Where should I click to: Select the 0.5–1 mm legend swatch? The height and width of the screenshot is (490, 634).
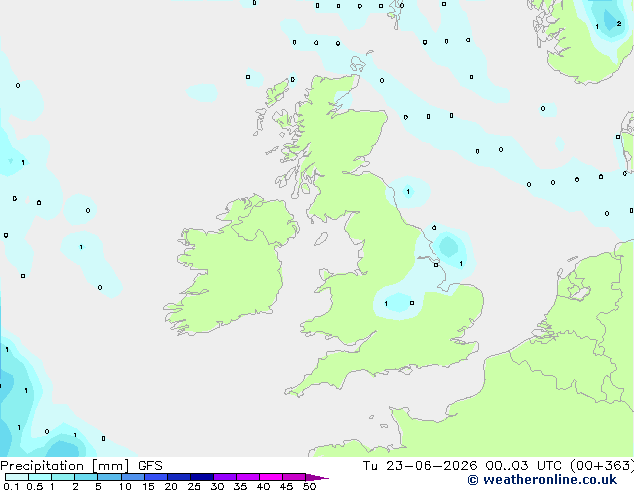tap(40, 477)
